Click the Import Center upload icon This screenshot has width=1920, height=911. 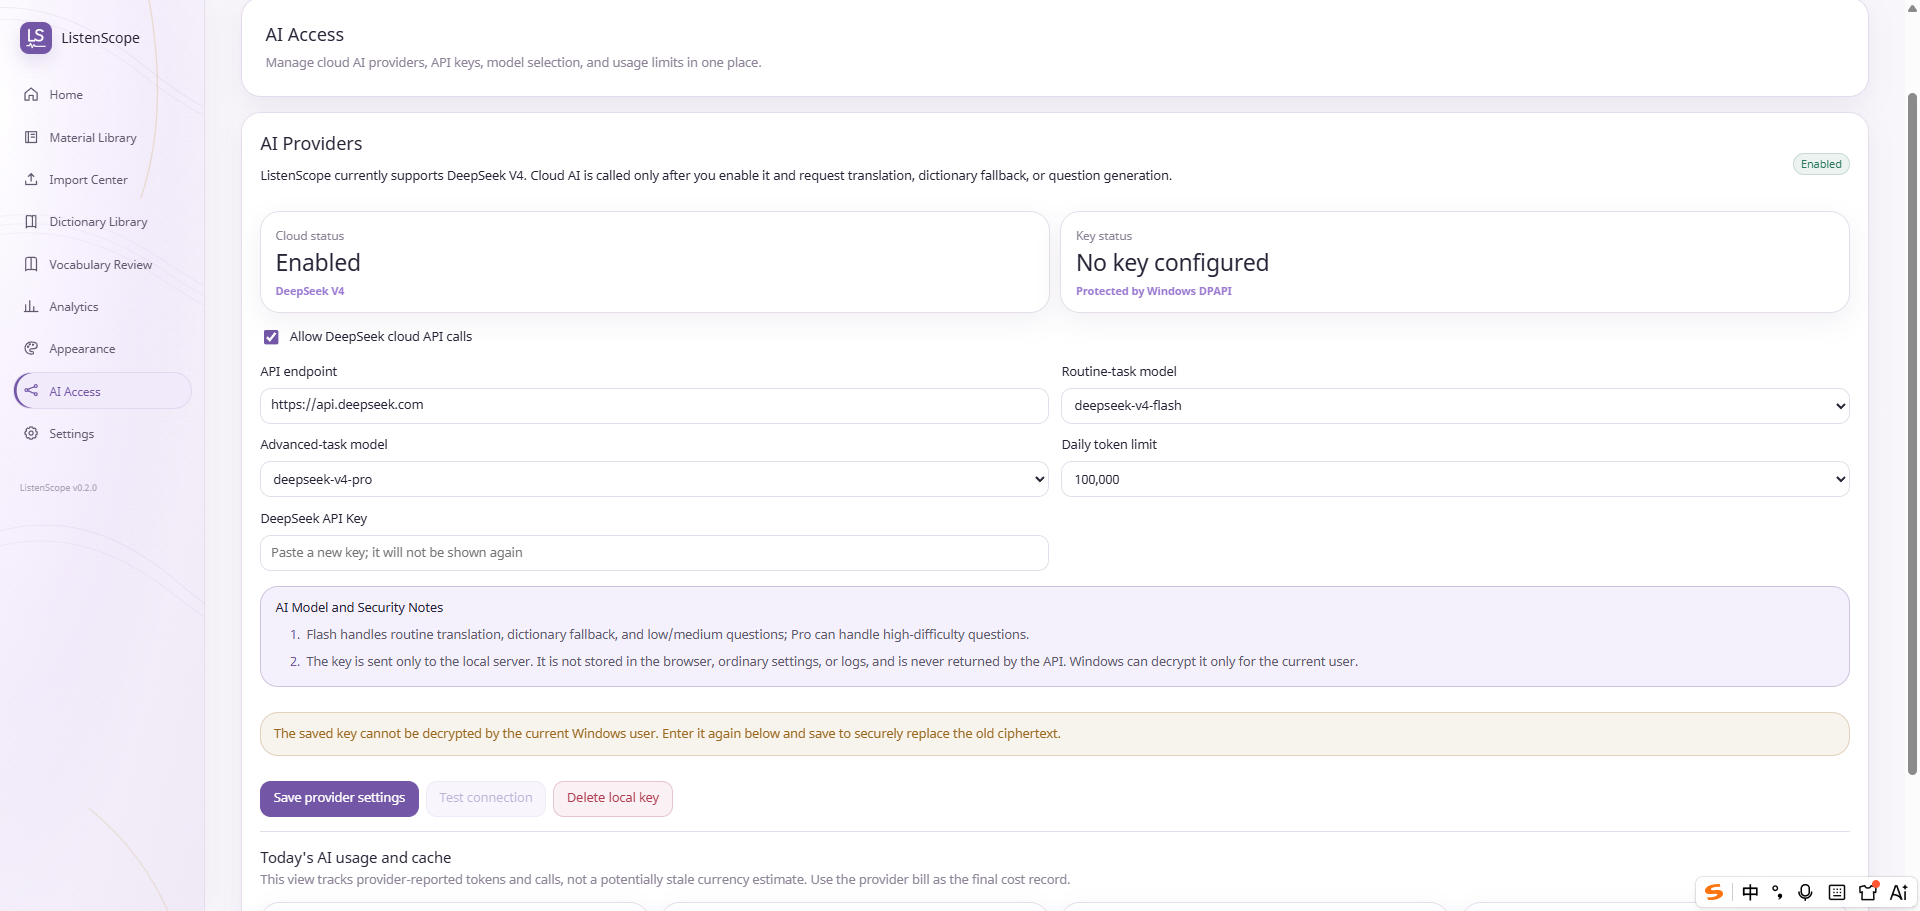point(31,180)
